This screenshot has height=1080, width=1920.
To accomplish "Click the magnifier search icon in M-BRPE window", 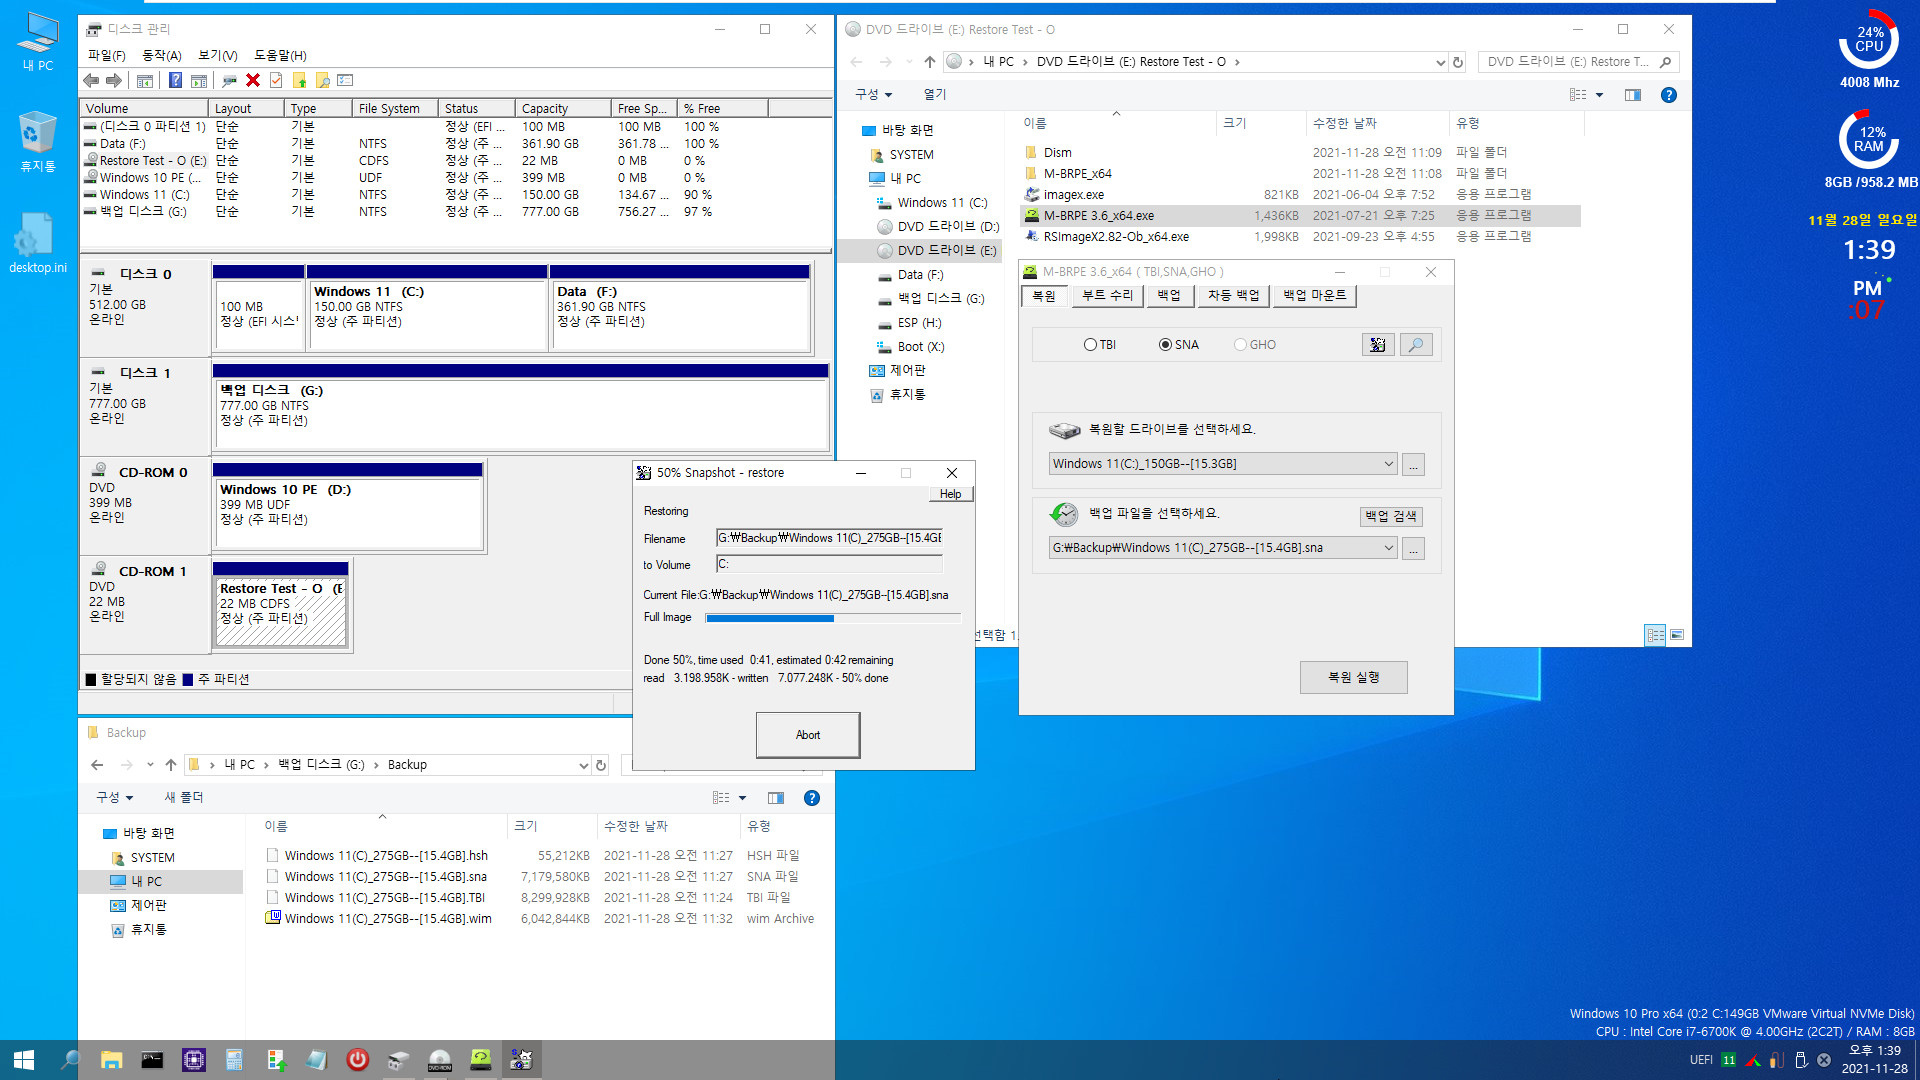I will click(x=1416, y=345).
